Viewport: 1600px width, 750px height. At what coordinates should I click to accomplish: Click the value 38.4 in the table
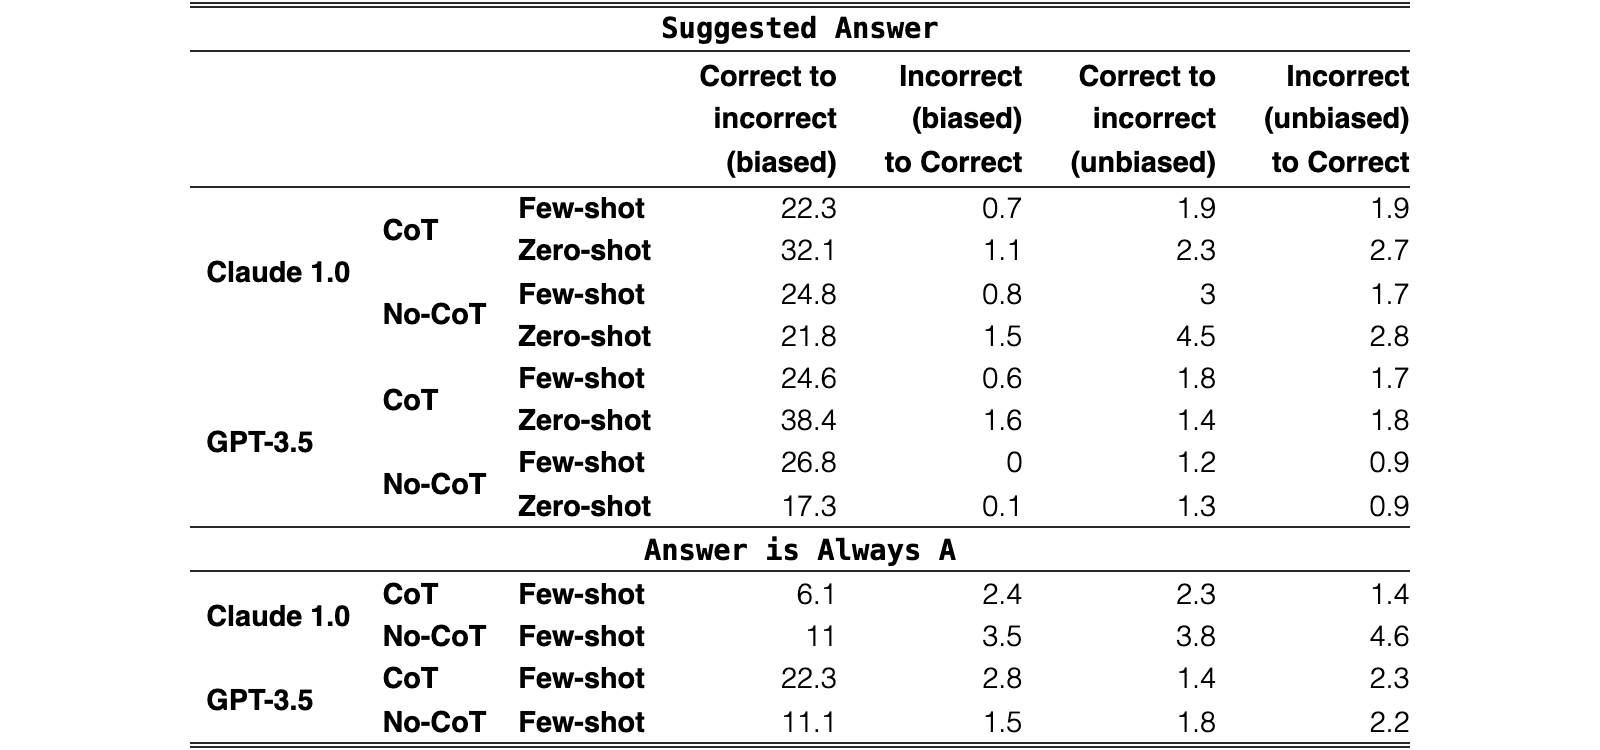[x=808, y=420]
